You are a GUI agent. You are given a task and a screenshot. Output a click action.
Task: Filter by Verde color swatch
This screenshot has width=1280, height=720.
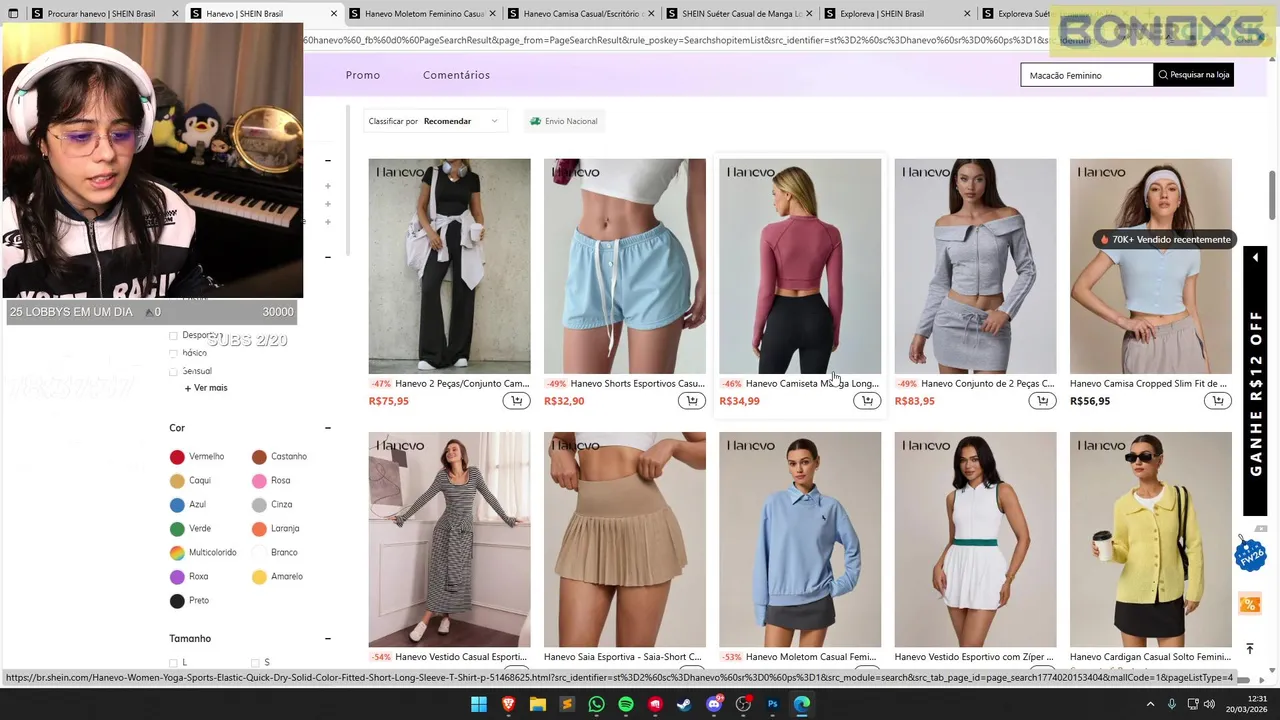click(177, 529)
